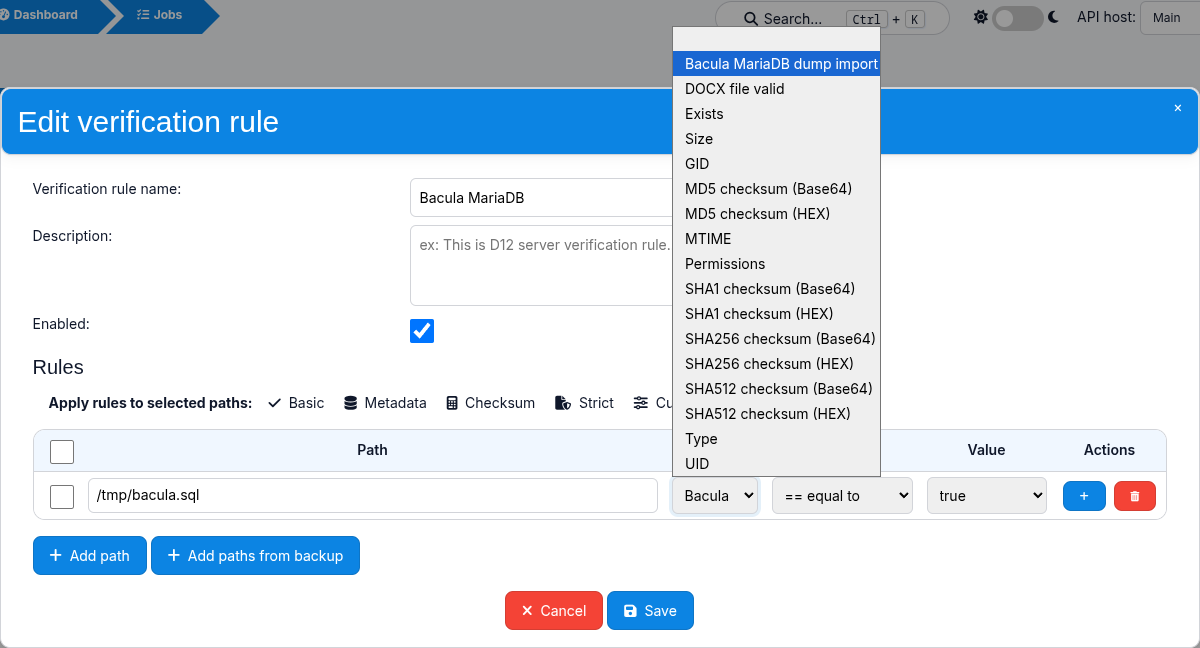Open the '== equal to' operator dropdown
Screen dimensions: 1200x648
coord(842,496)
